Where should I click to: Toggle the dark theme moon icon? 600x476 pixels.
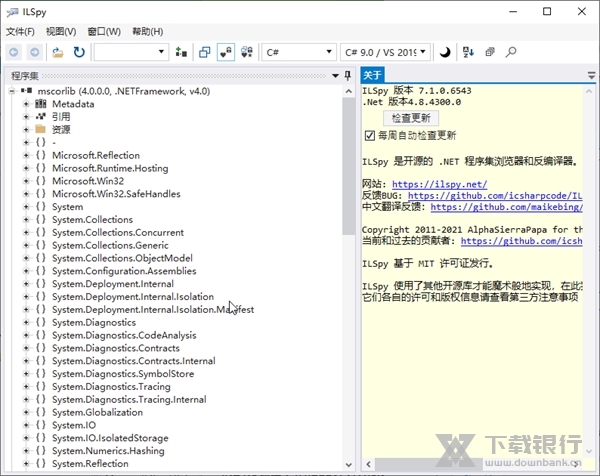446,52
